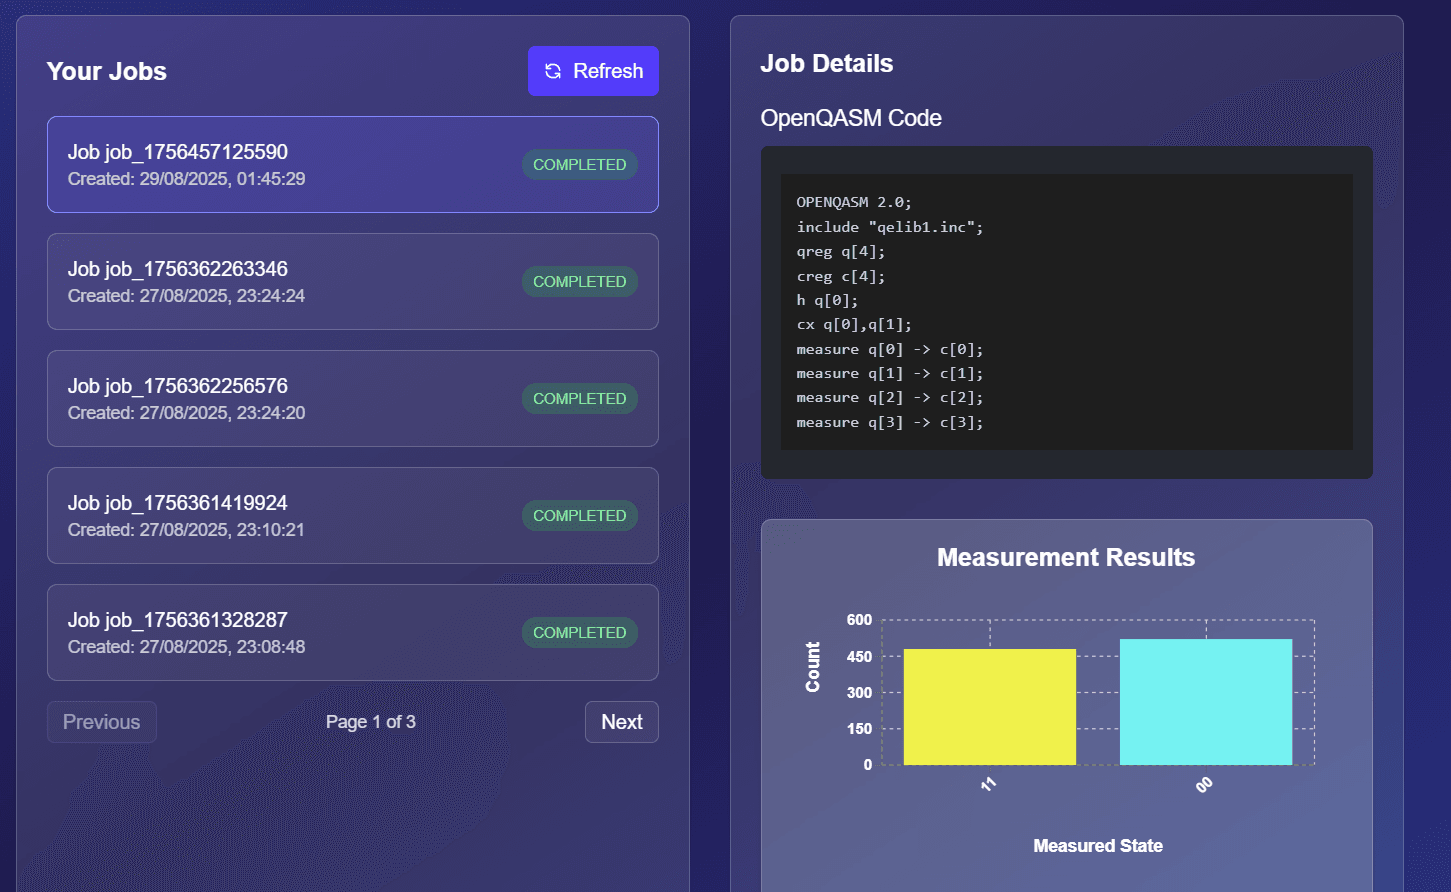This screenshot has height=892, width=1451.
Task: Click the 'Created: 27/08/2025, 23:24:20' timestamp
Action: 187,413
